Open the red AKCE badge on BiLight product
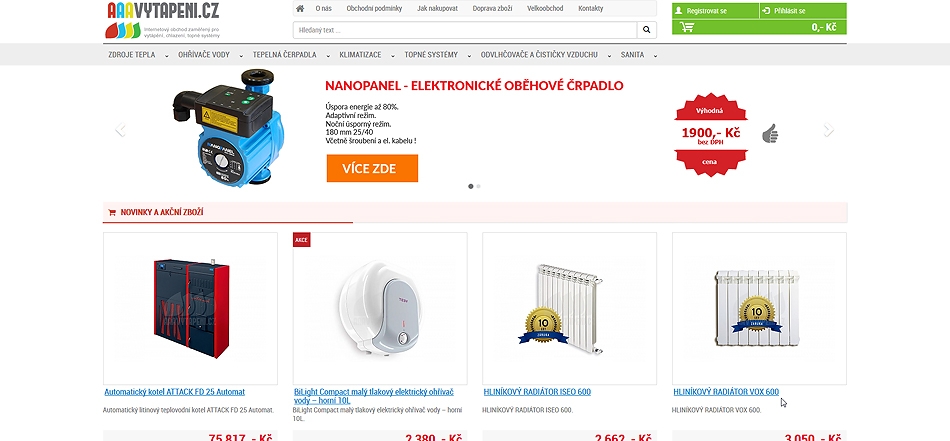Screen dimensions: 950x441 point(301,239)
